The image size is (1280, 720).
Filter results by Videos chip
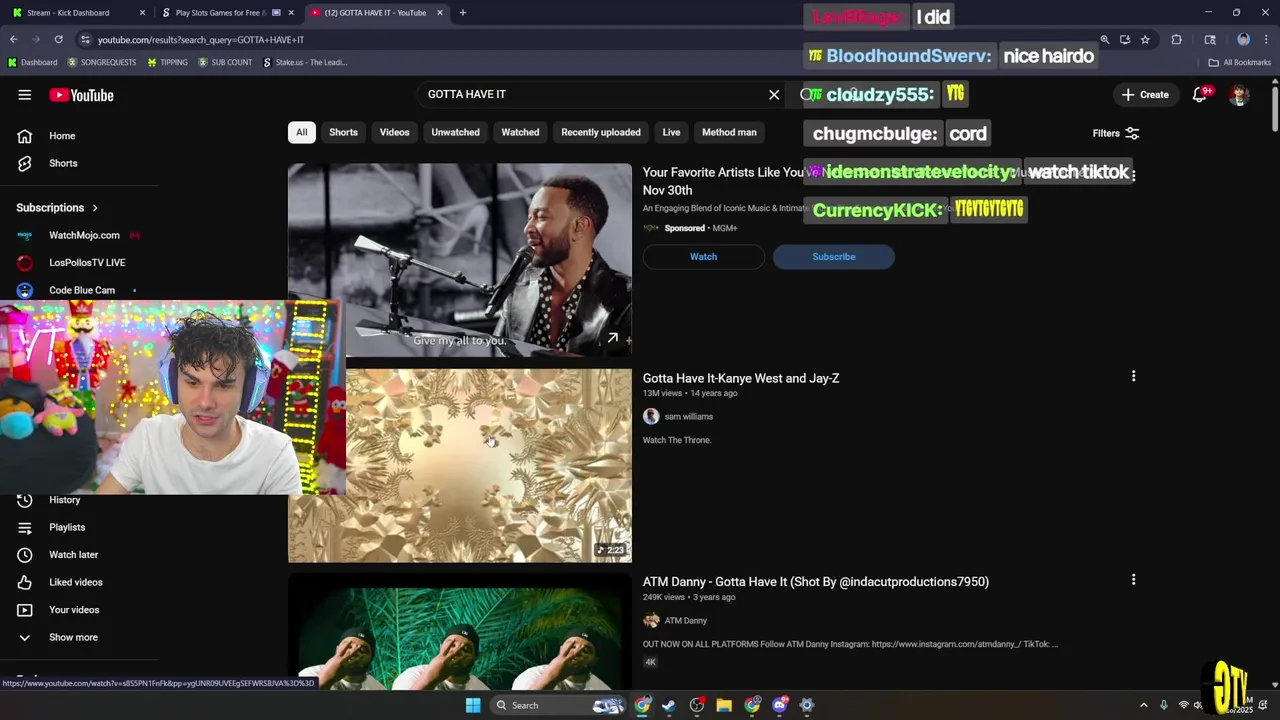coord(394,132)
